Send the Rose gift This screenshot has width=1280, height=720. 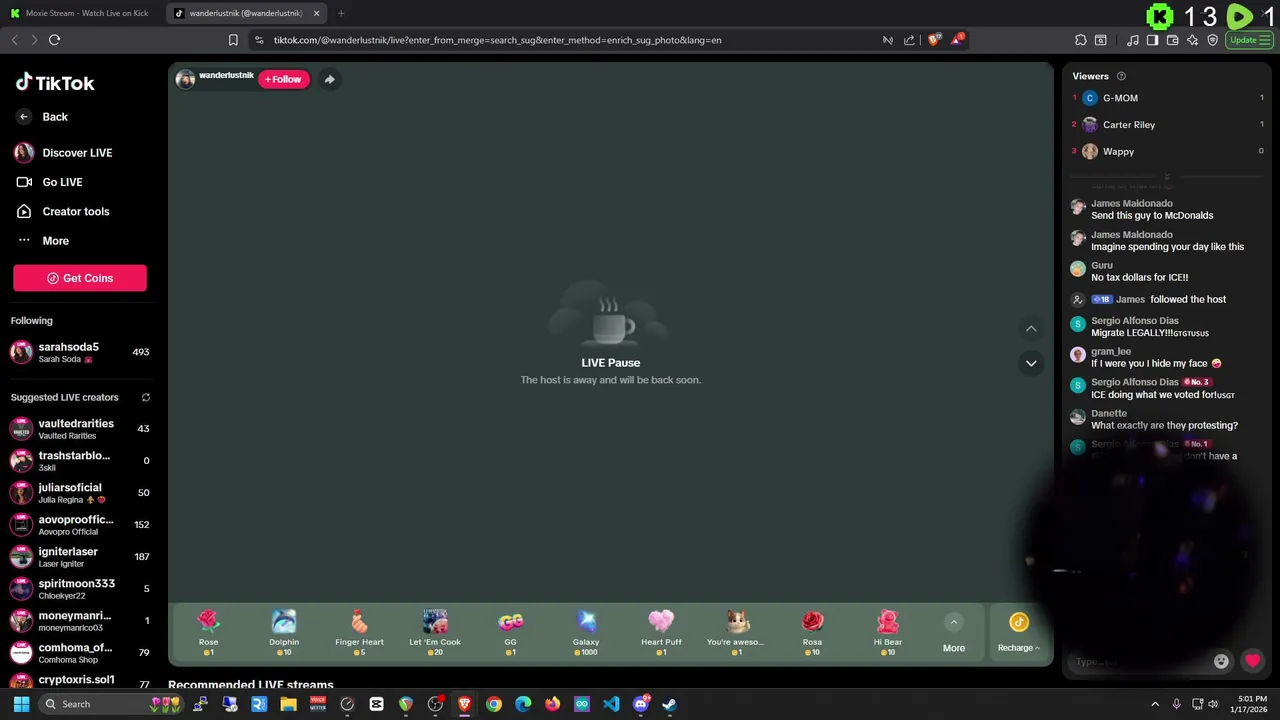point(208,632)
